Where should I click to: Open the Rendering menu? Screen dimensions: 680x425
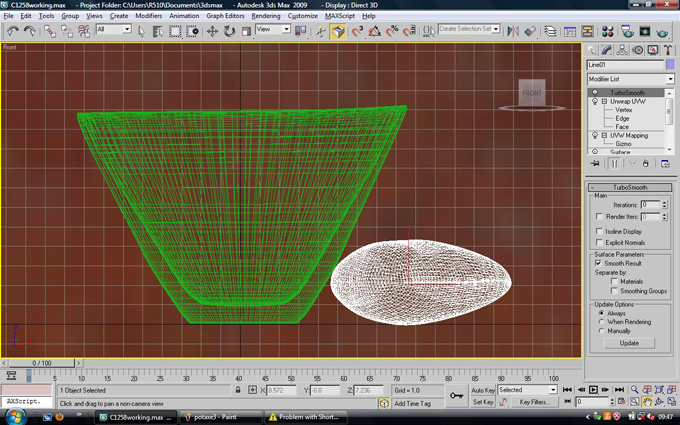click(x=265, y=16)
